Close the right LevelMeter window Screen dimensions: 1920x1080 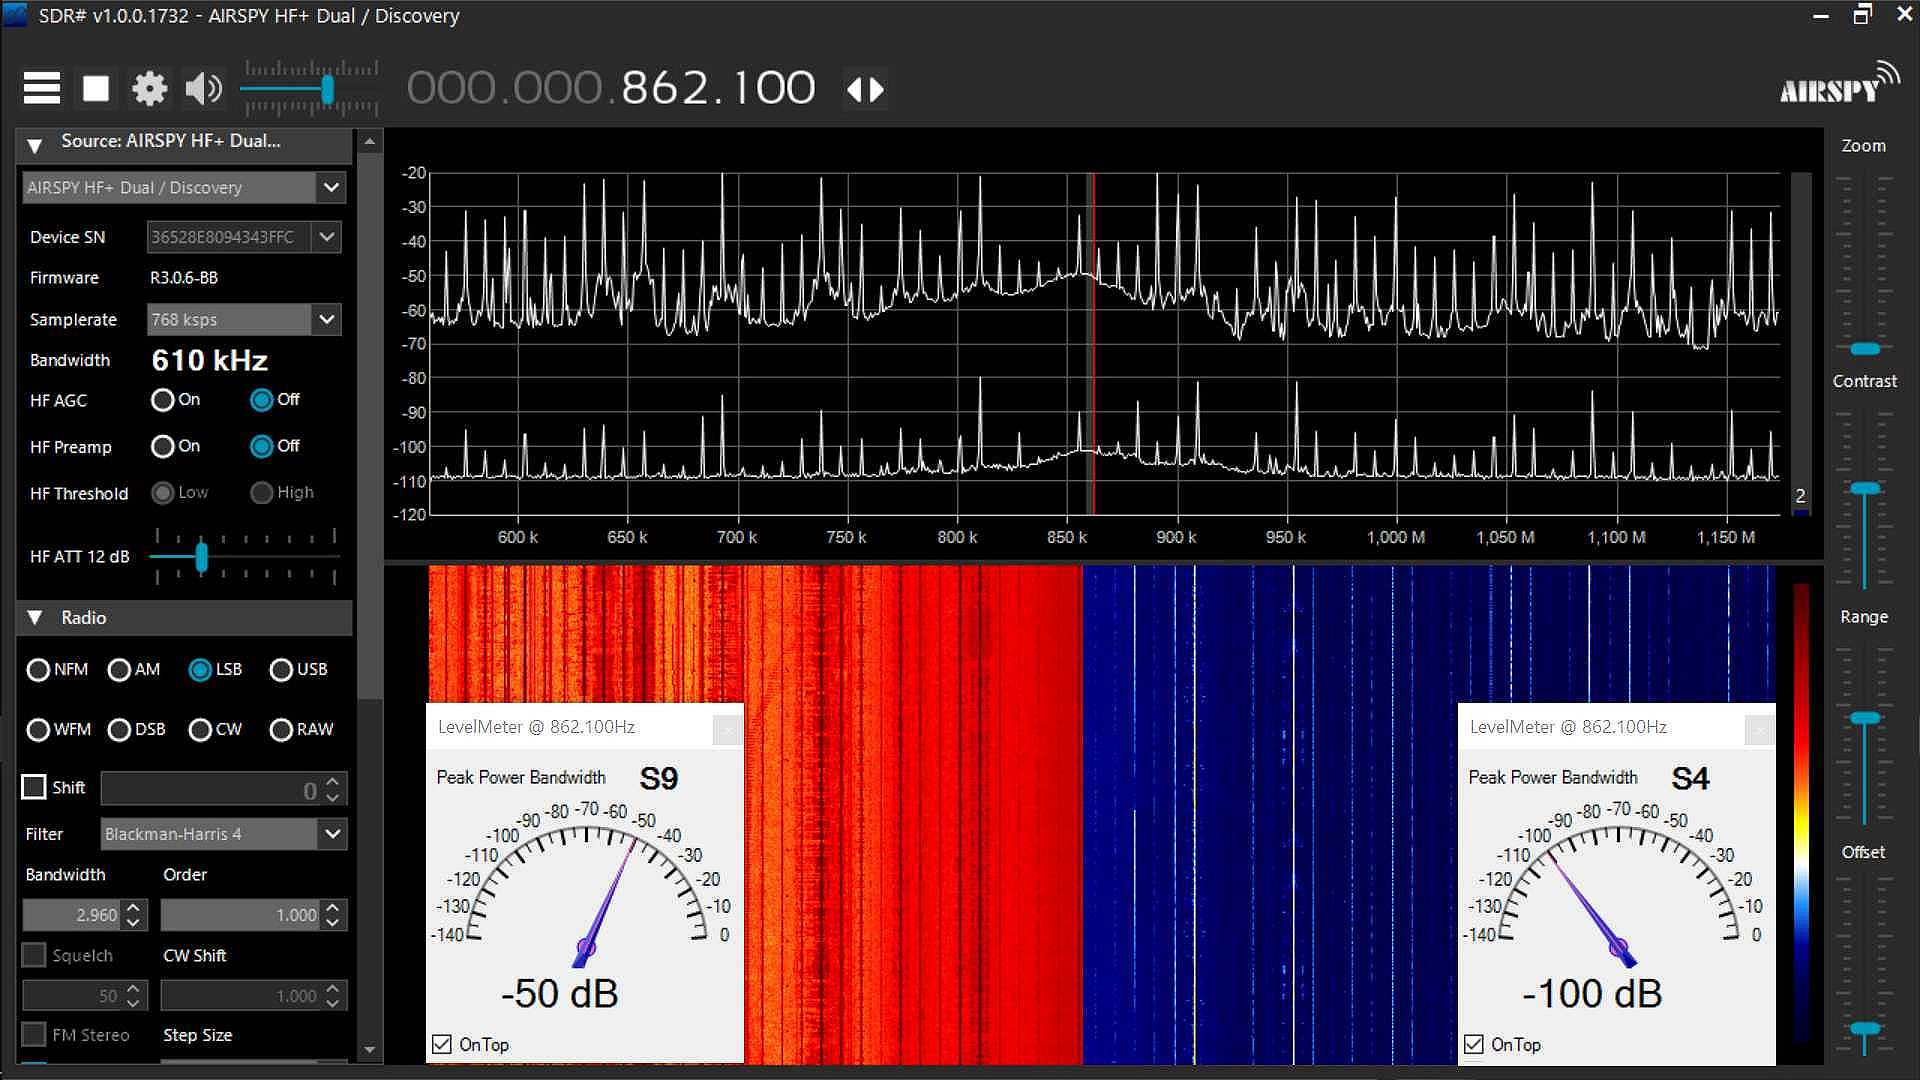1759,731
